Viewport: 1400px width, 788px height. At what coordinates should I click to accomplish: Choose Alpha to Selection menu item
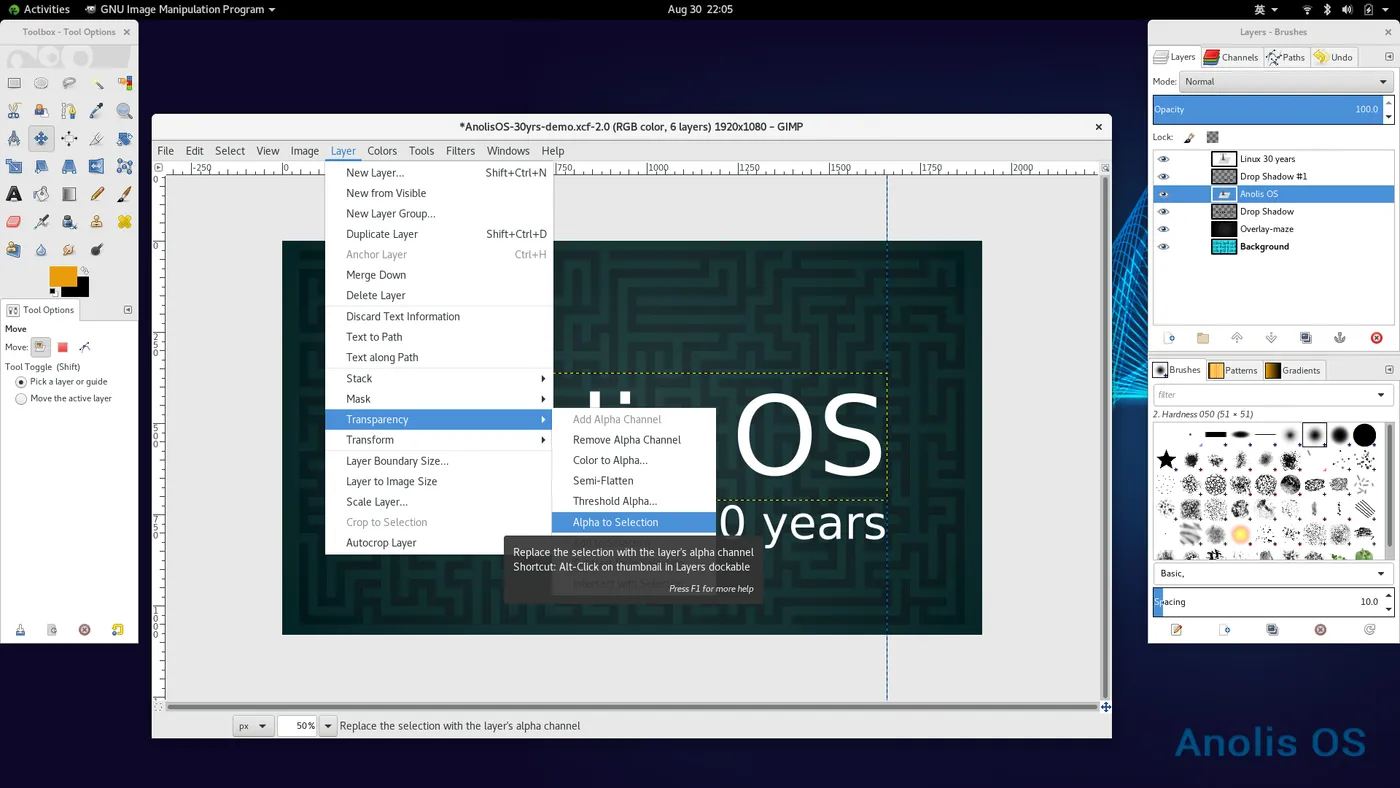pos(634,522)
